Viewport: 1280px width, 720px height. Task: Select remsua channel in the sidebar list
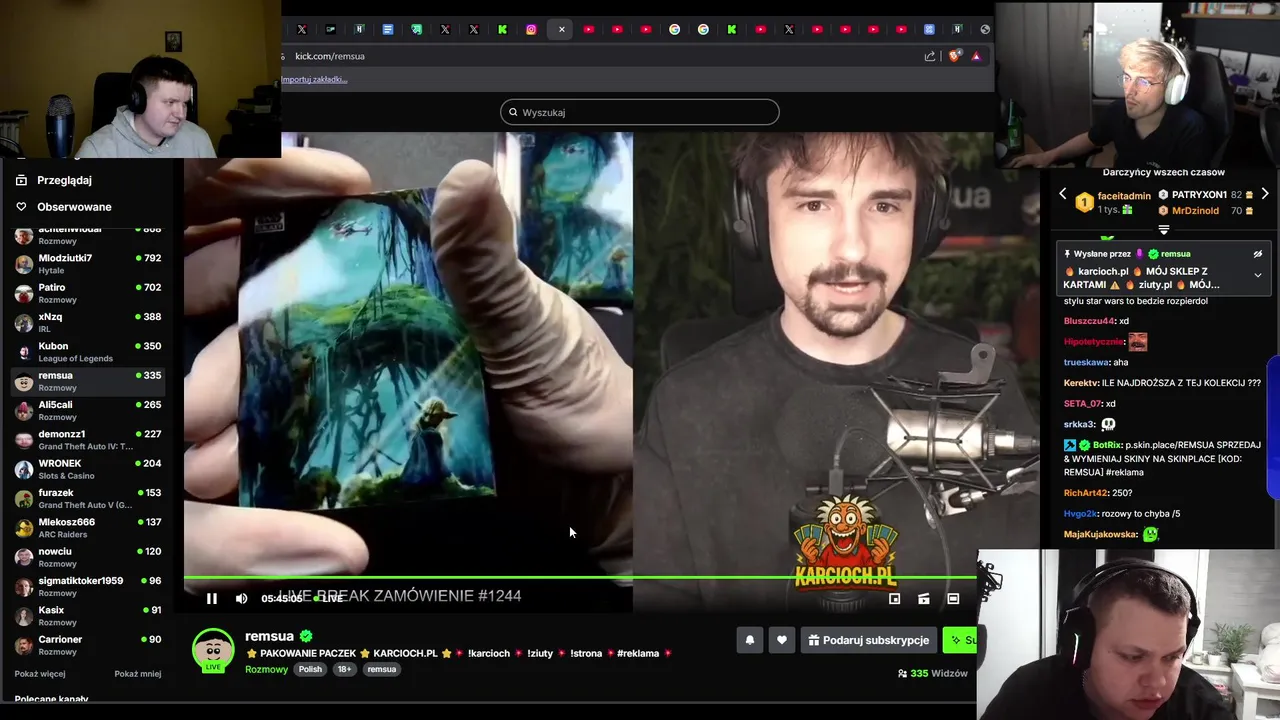click(x=88, y=381)
